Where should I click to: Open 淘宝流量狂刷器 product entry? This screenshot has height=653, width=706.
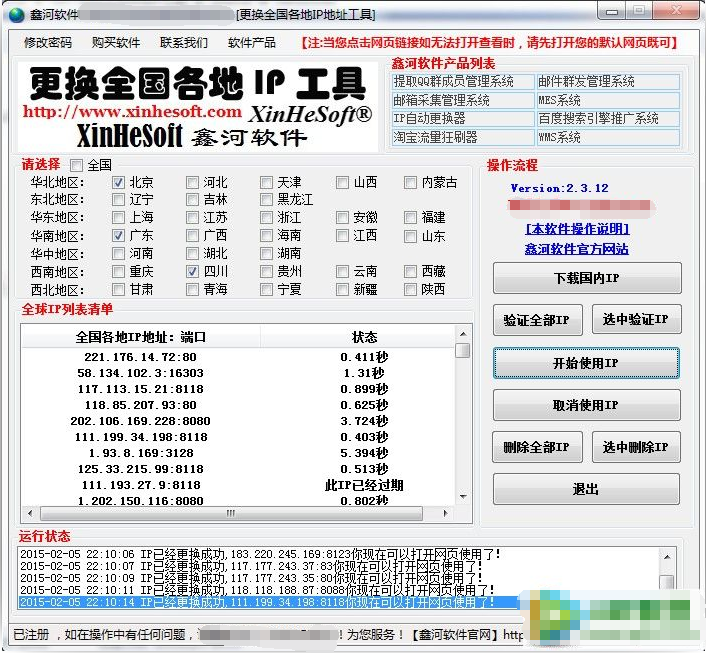click(463, 137)
